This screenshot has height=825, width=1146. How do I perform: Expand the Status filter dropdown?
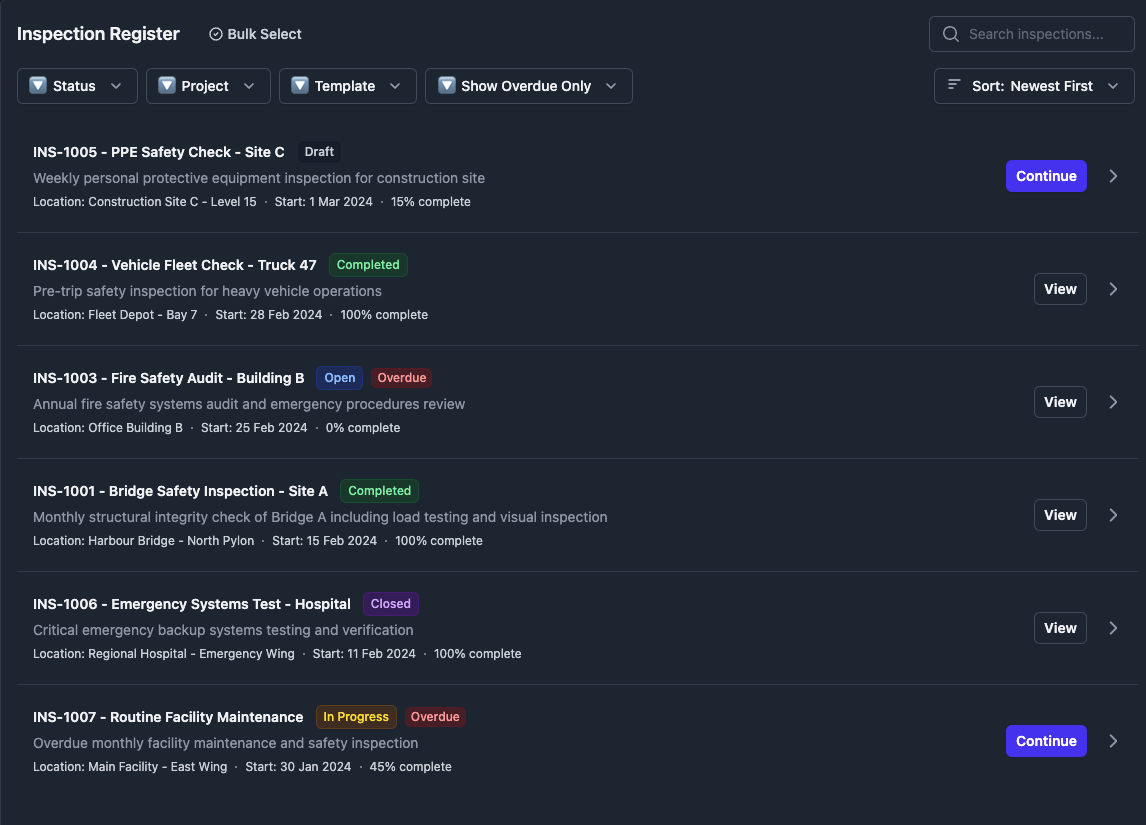[76, 86]
